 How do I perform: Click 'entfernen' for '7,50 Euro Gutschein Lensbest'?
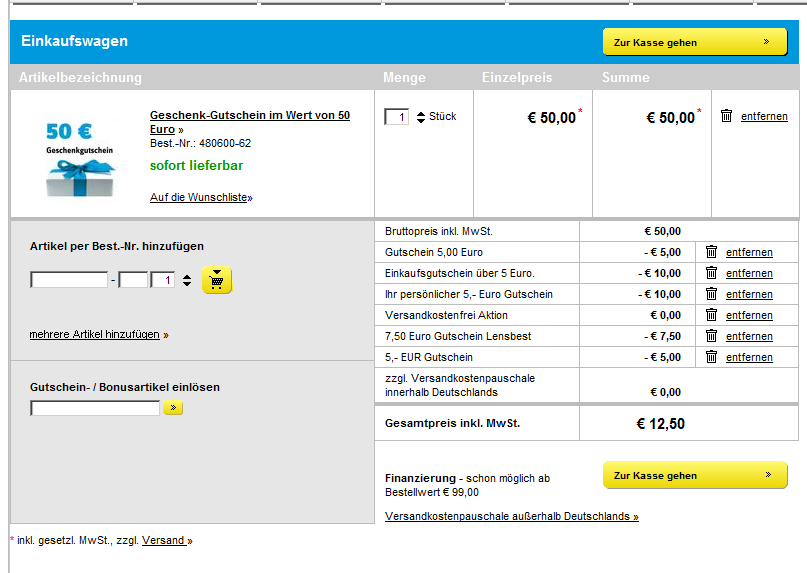click(x=749, y=336)
